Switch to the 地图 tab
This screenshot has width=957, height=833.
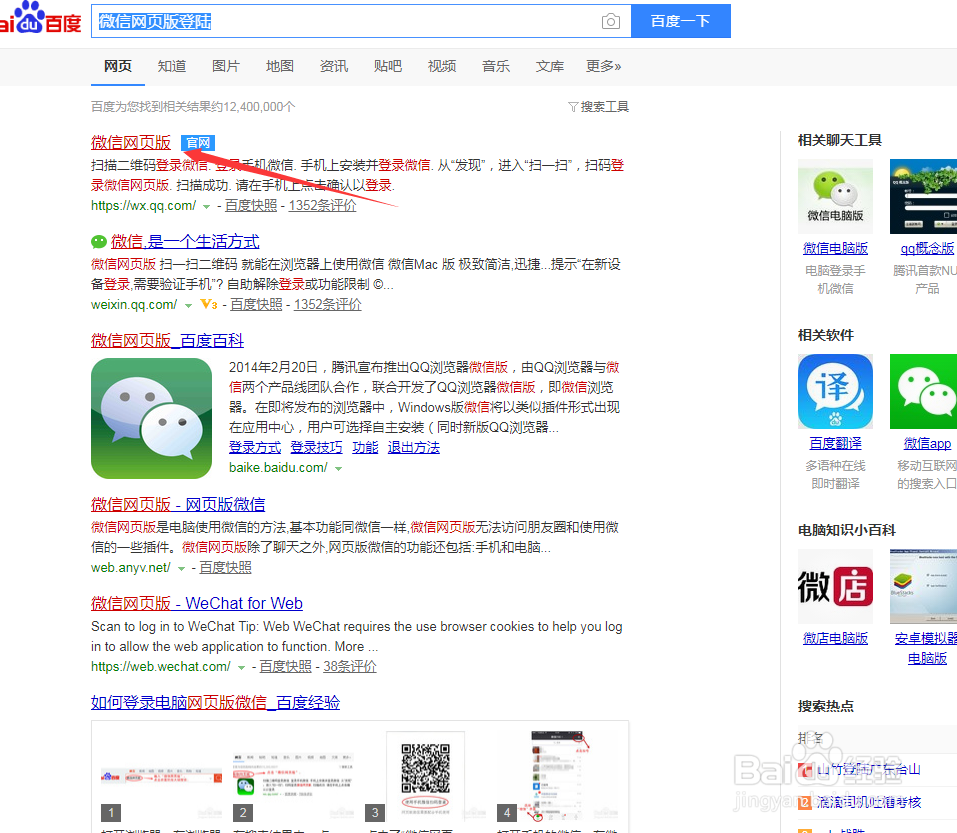280,66
